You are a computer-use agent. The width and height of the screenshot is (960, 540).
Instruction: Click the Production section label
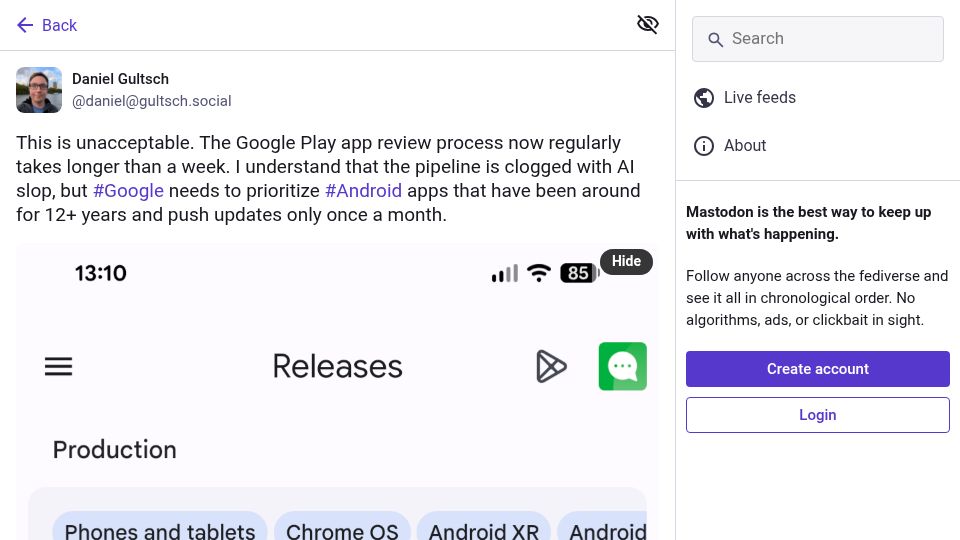pyautogui.click(x=114, y=450)
